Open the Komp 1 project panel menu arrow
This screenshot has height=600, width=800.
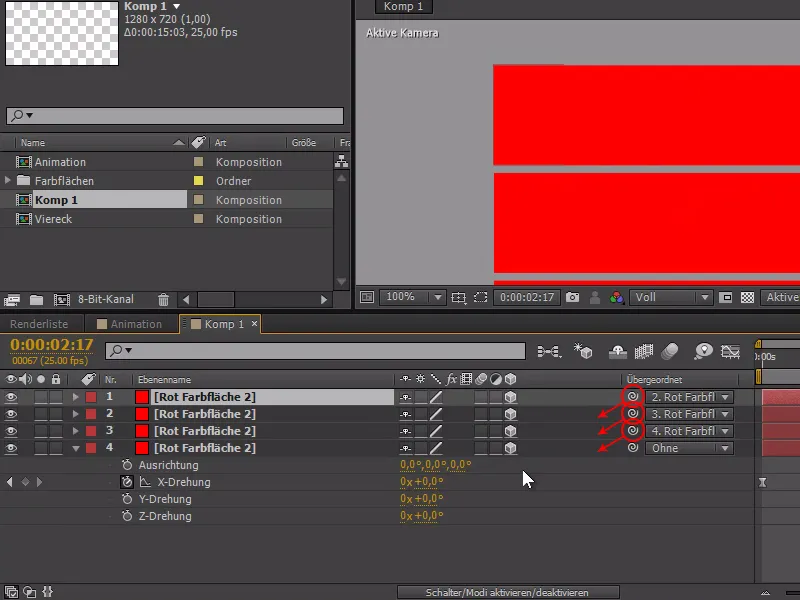coord(177,7)
